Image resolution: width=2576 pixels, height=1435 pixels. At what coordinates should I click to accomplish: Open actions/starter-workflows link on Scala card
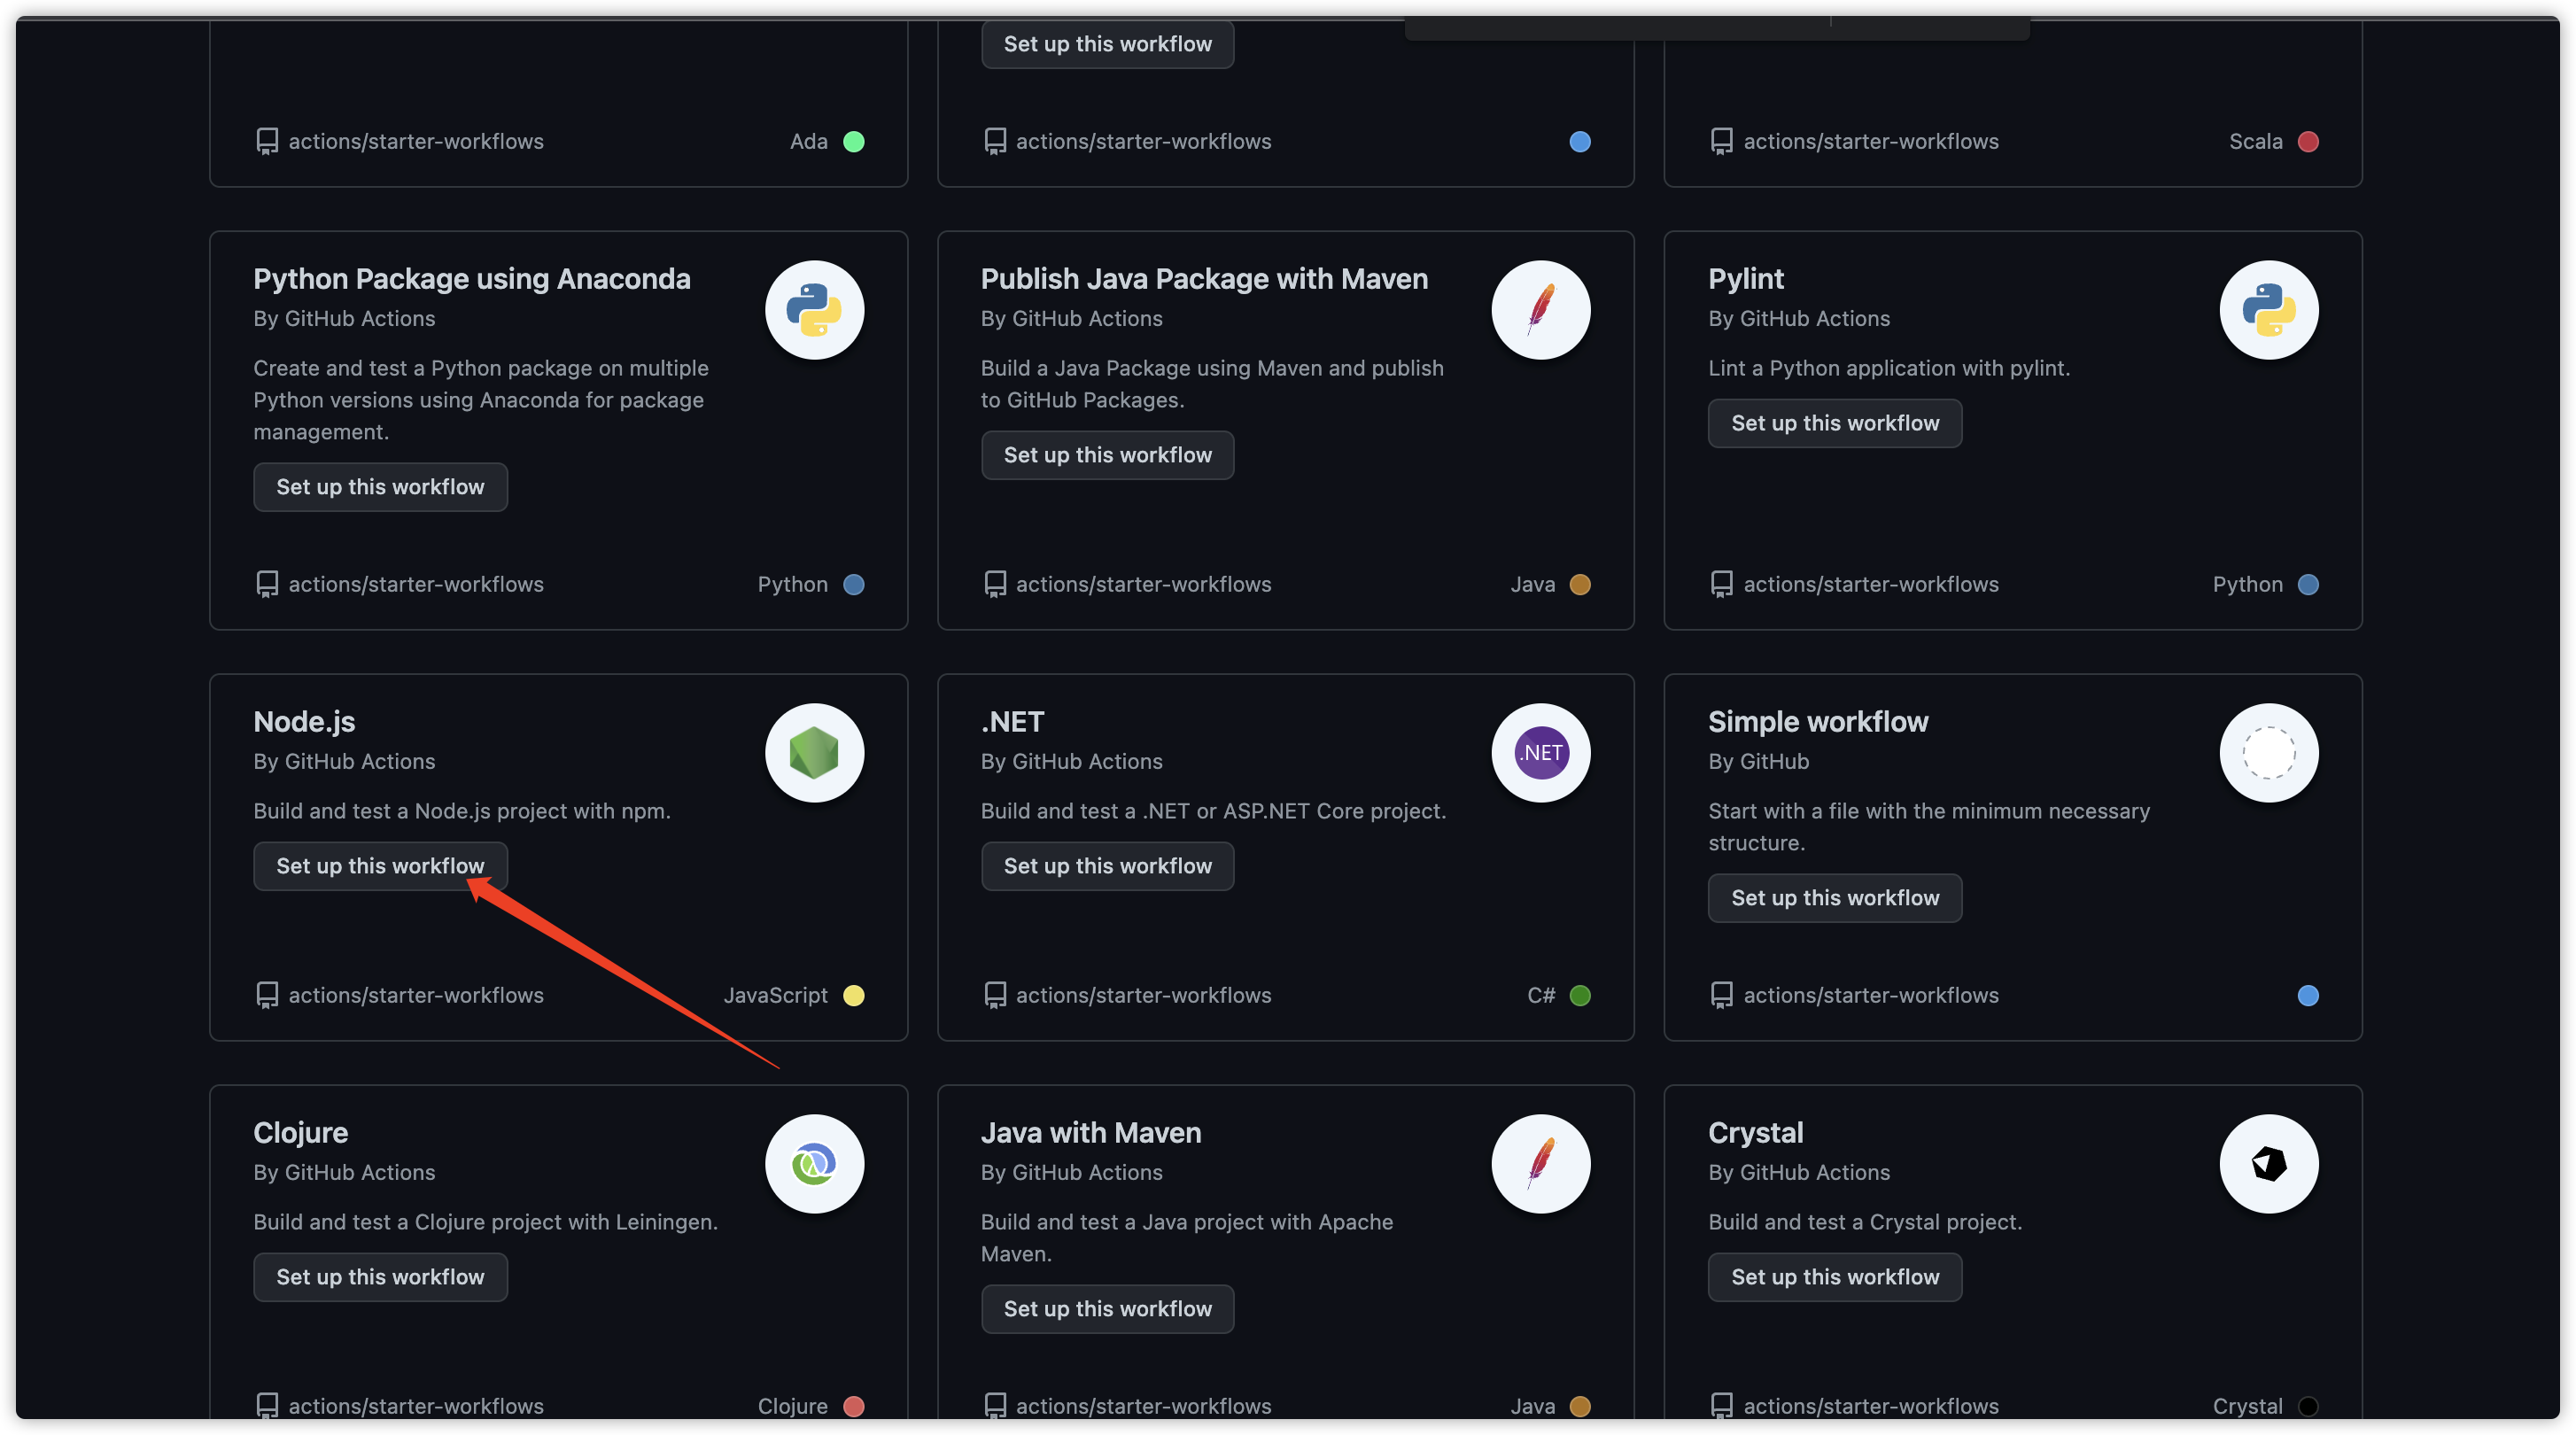tap(1871, 142)
